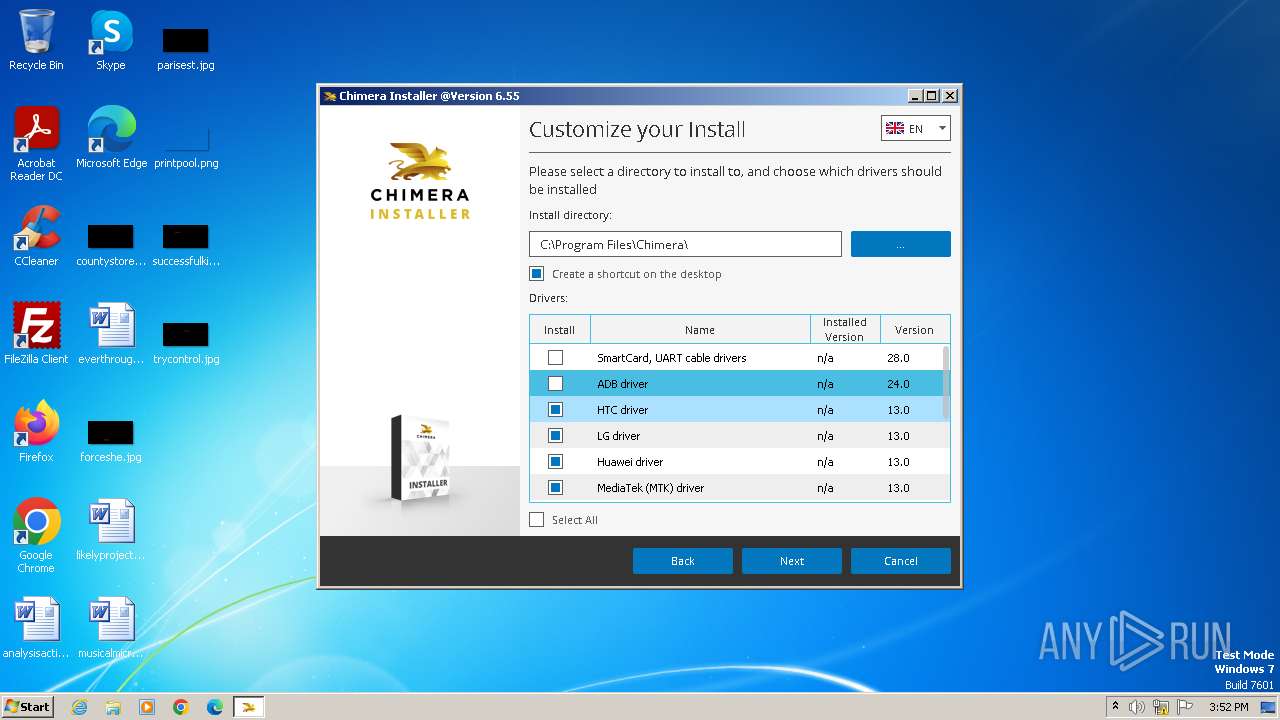Click the Version column header

(x=914, y=330)
